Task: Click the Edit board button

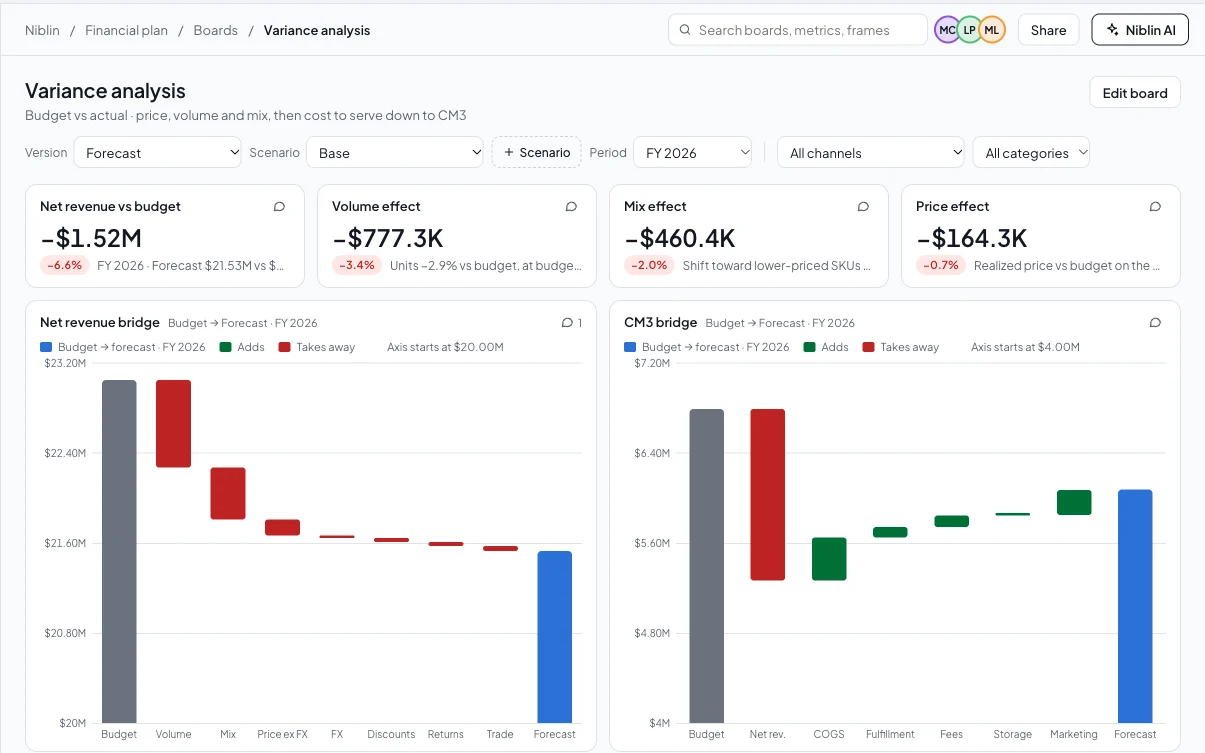Action: [1135, 93]
